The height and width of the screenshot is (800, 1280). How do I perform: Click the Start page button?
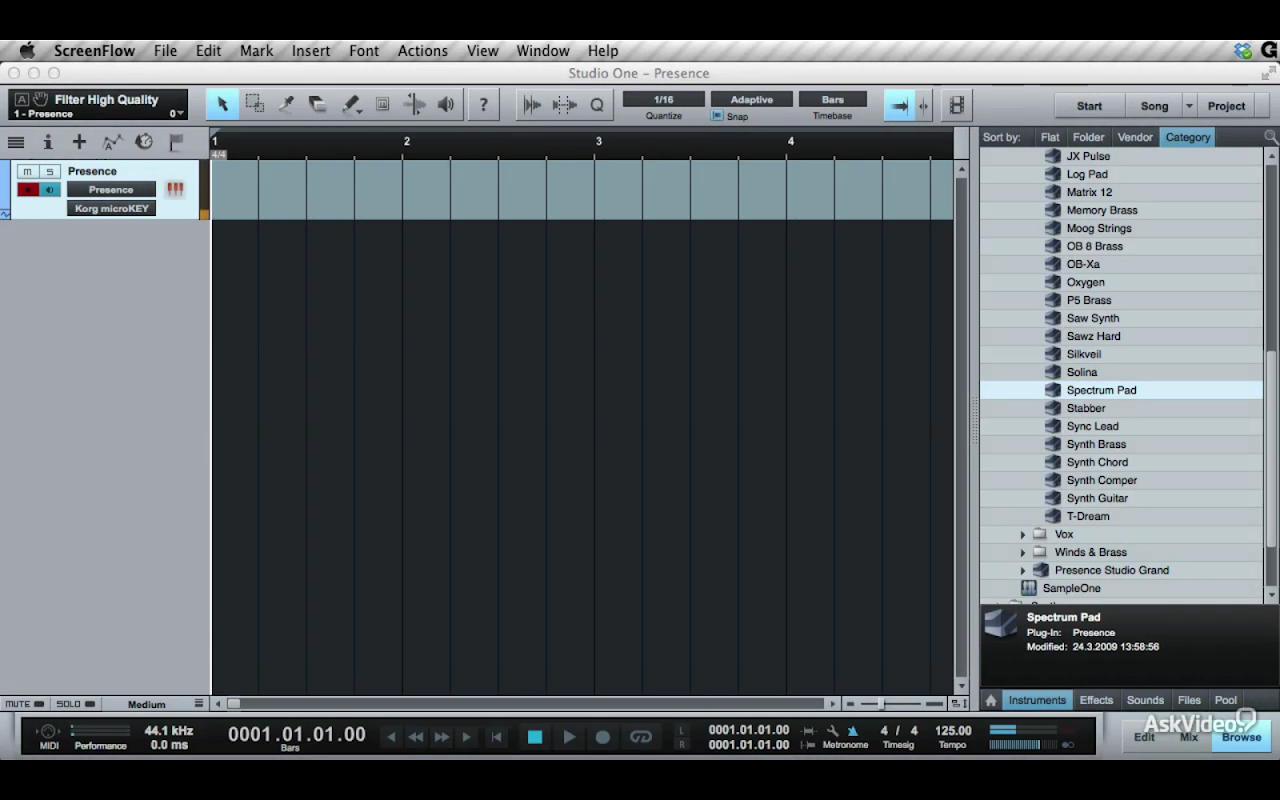click(1089, 106)
